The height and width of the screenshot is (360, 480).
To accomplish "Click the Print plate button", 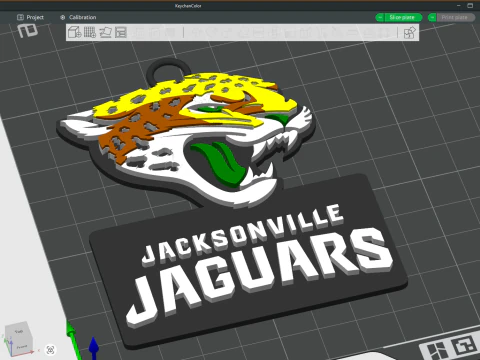I will coord(455,17).
